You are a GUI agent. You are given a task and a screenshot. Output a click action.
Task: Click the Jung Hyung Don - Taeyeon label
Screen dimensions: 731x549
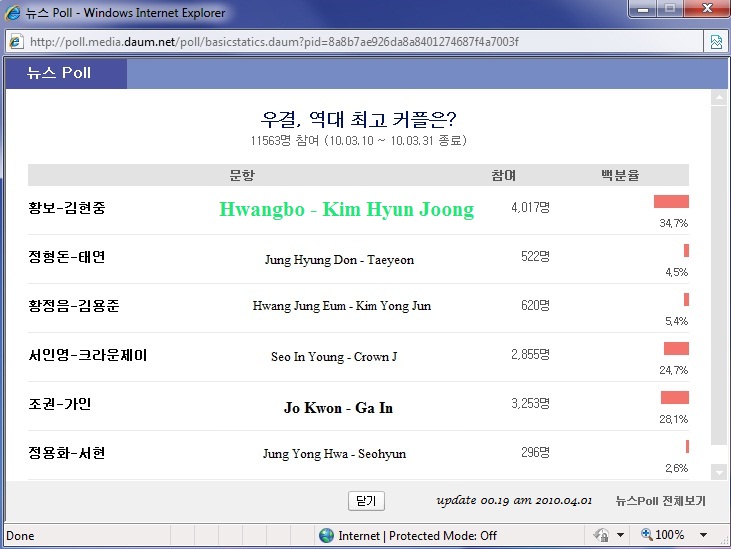pyautogui.click(x=339, y=260)
